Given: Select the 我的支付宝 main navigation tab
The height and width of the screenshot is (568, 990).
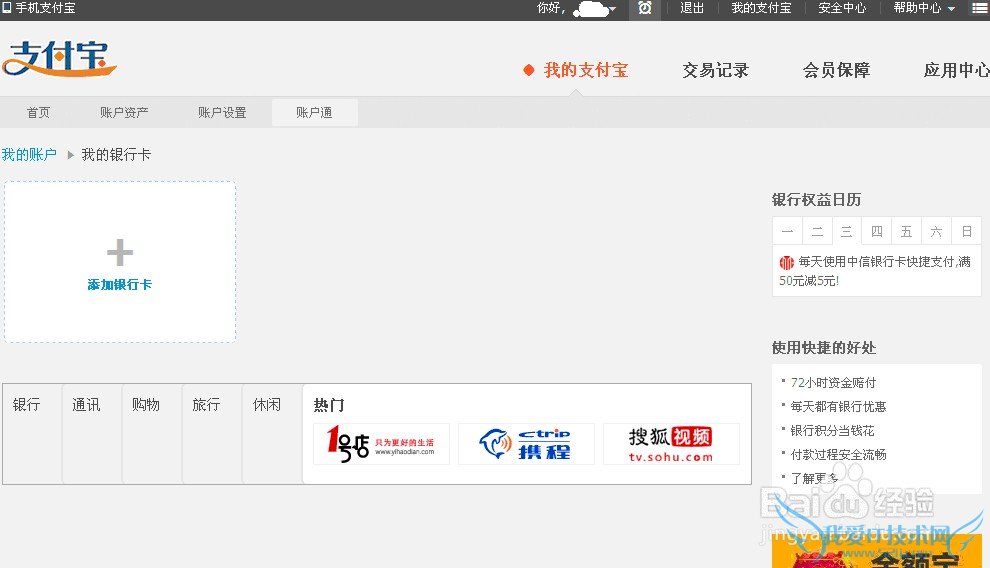Looking at the screenshot, I should [x=586, y=70].
